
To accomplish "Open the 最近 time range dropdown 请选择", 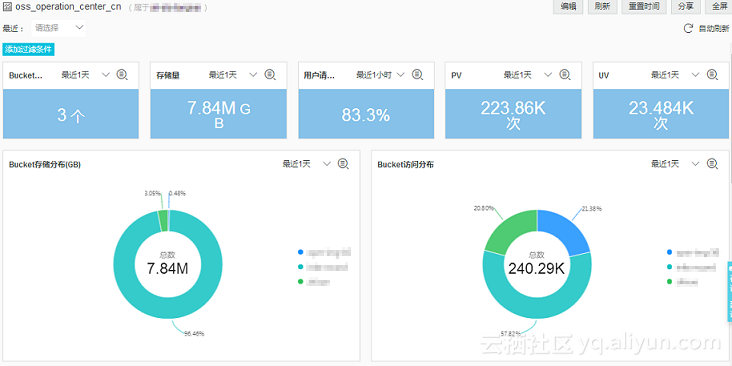I will [58, 28].
